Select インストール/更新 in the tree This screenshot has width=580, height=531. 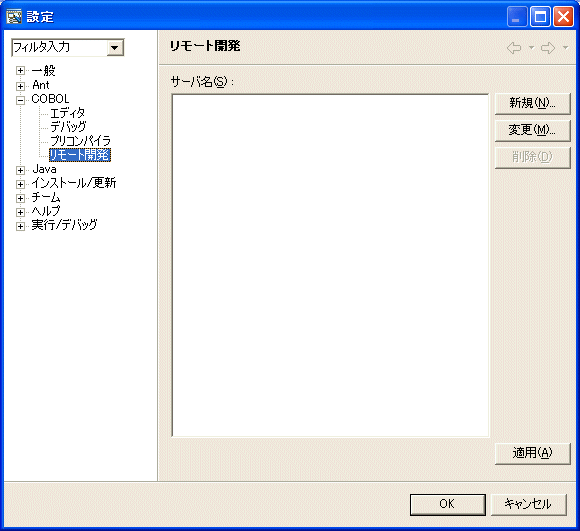[74, 183]
